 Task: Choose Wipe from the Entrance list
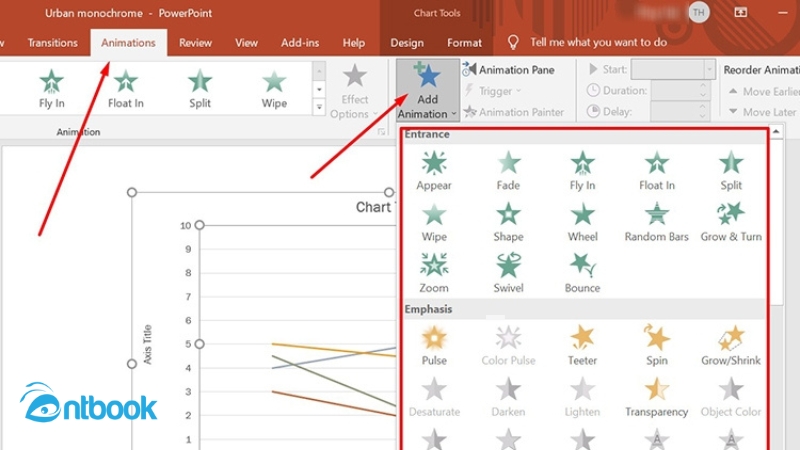tap(434, 222)
